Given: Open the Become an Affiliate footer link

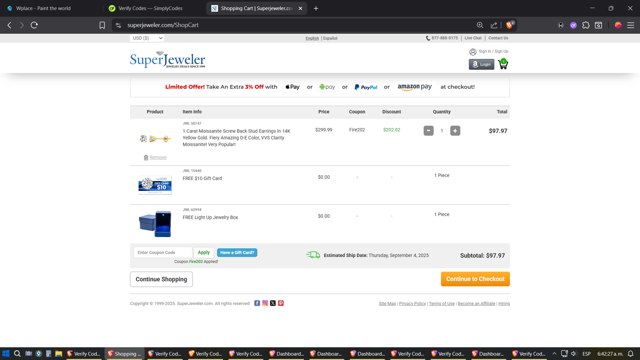Looking at the screenshot, I should click(x=476, y=304).
